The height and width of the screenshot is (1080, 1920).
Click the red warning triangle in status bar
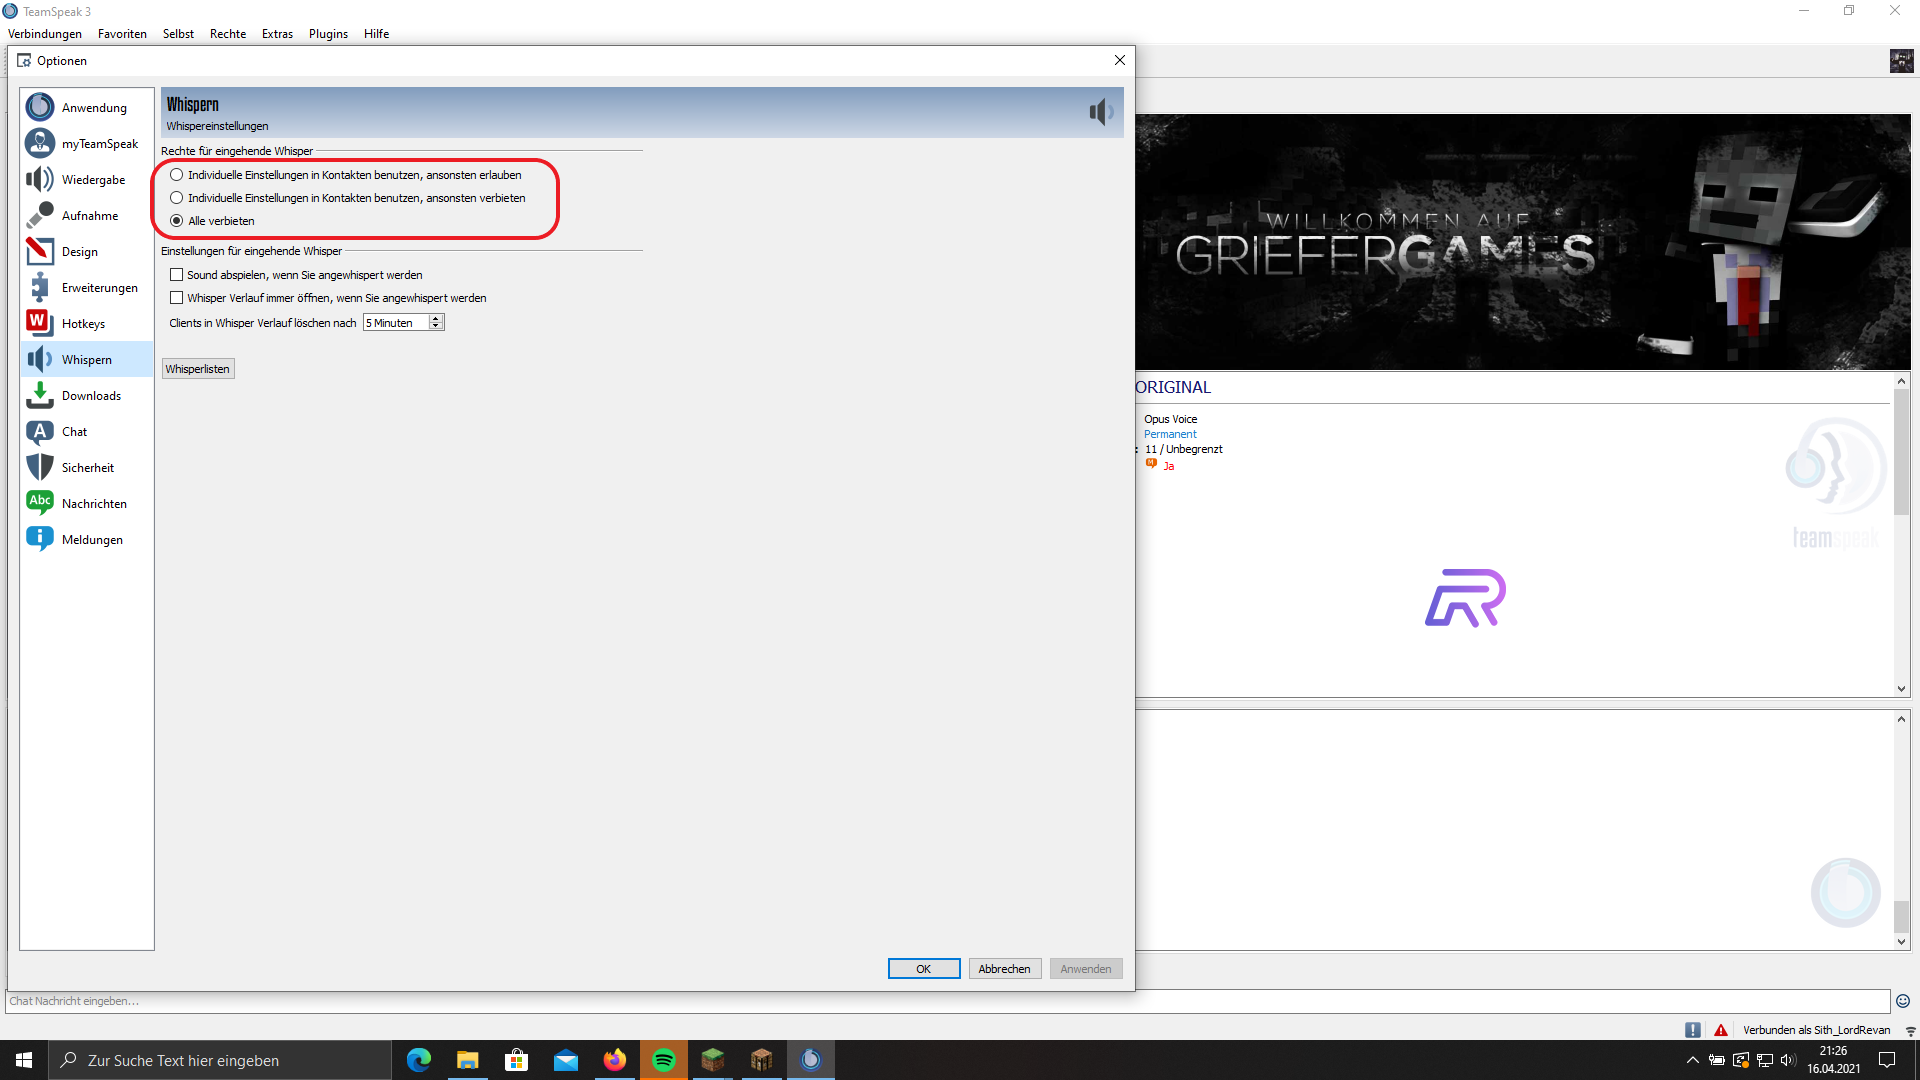click(1721, 1030)
